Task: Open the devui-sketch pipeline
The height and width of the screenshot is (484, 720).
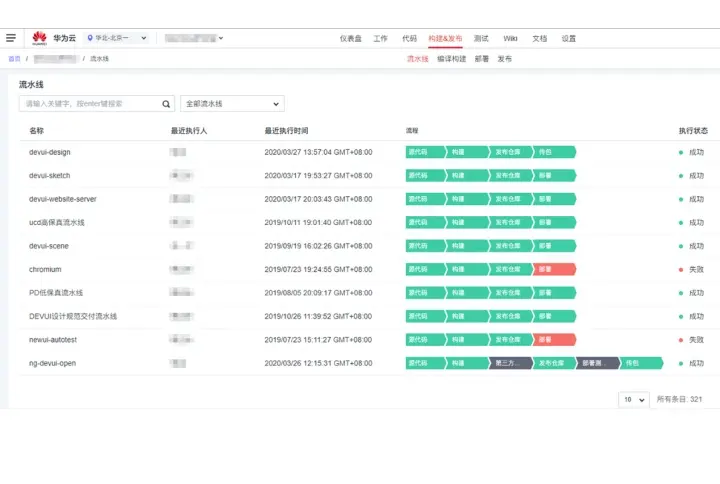Action: click(50, 175)
